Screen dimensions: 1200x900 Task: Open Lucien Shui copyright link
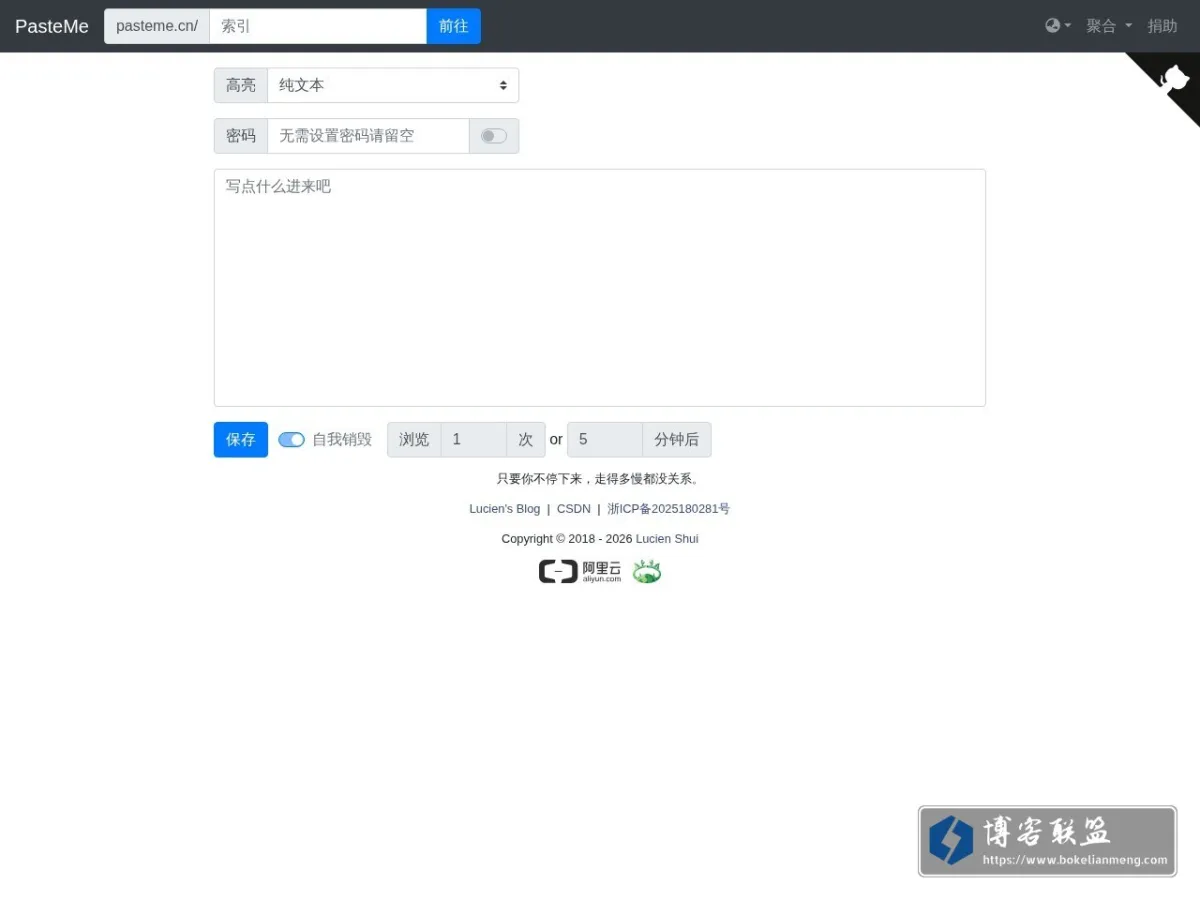[667, 539]
